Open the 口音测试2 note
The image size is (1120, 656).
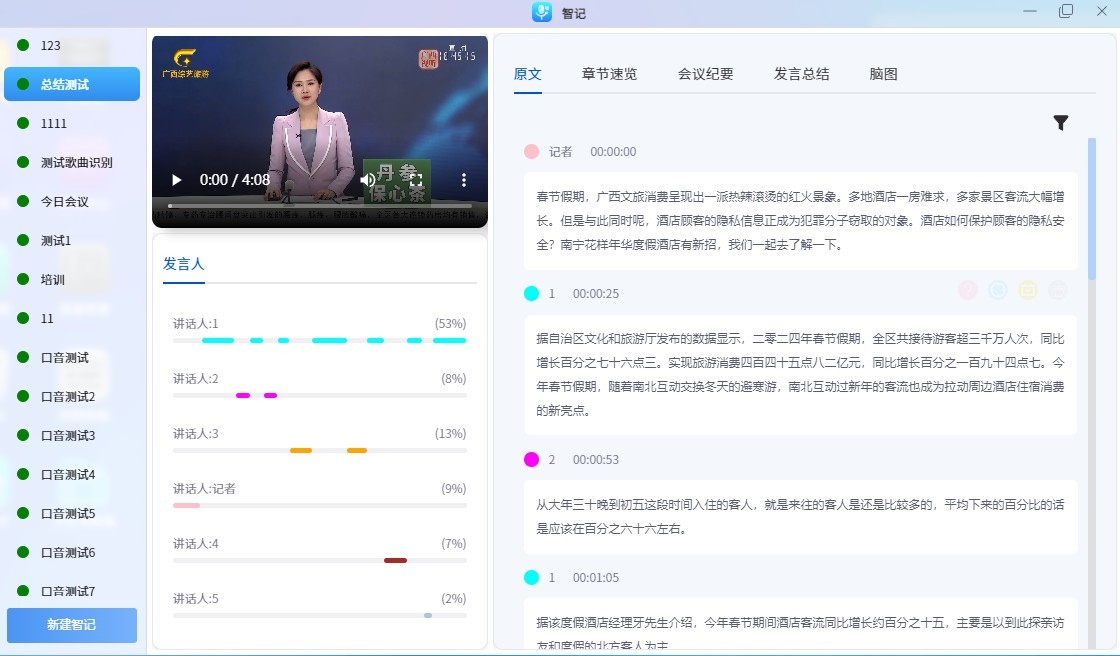coord(72,397)
